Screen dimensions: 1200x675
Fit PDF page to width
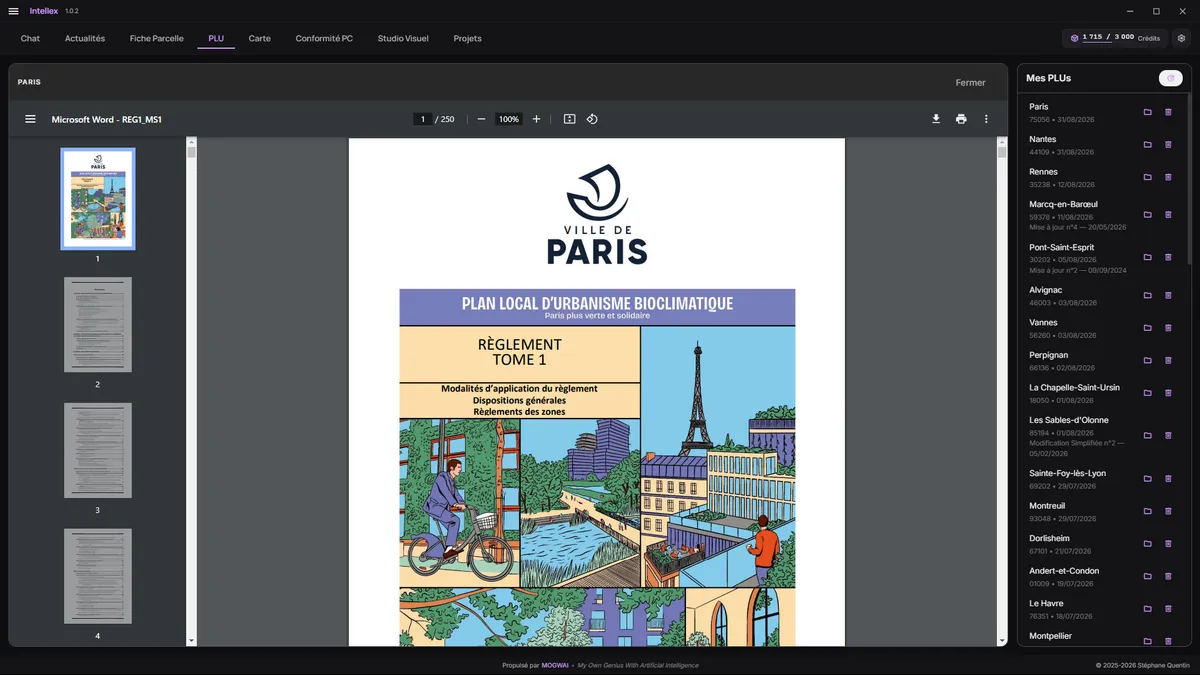tap(569, 119)
